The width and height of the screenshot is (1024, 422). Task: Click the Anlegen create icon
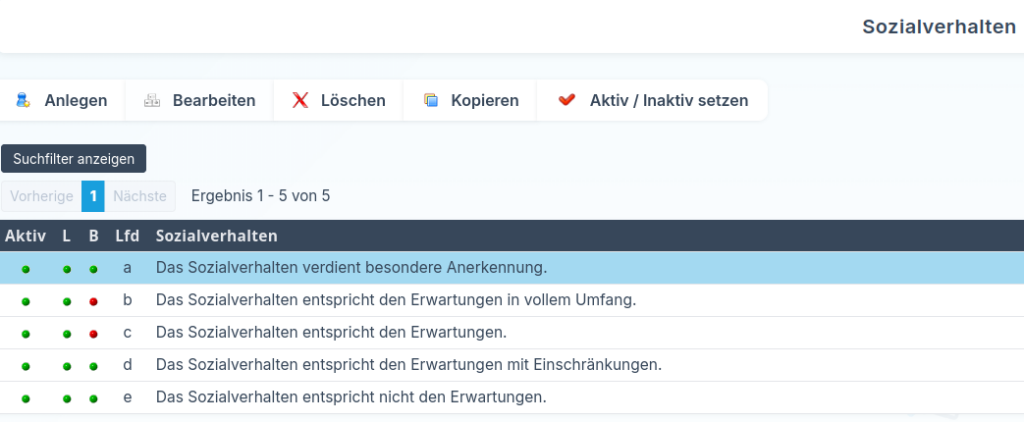[x=22, y=100]
